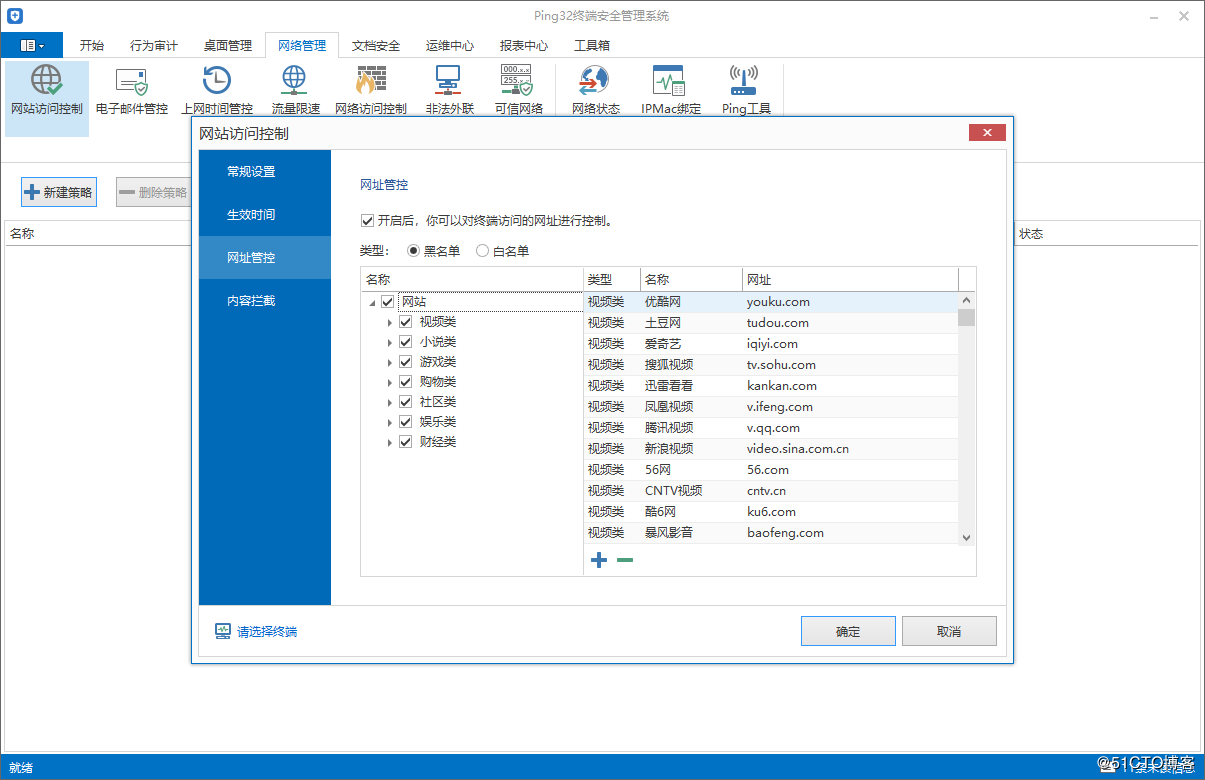The width and height of the screenshot is (1205, 780).
Task: Open the 网络访问控制 firewall tool
Action: 371,91
